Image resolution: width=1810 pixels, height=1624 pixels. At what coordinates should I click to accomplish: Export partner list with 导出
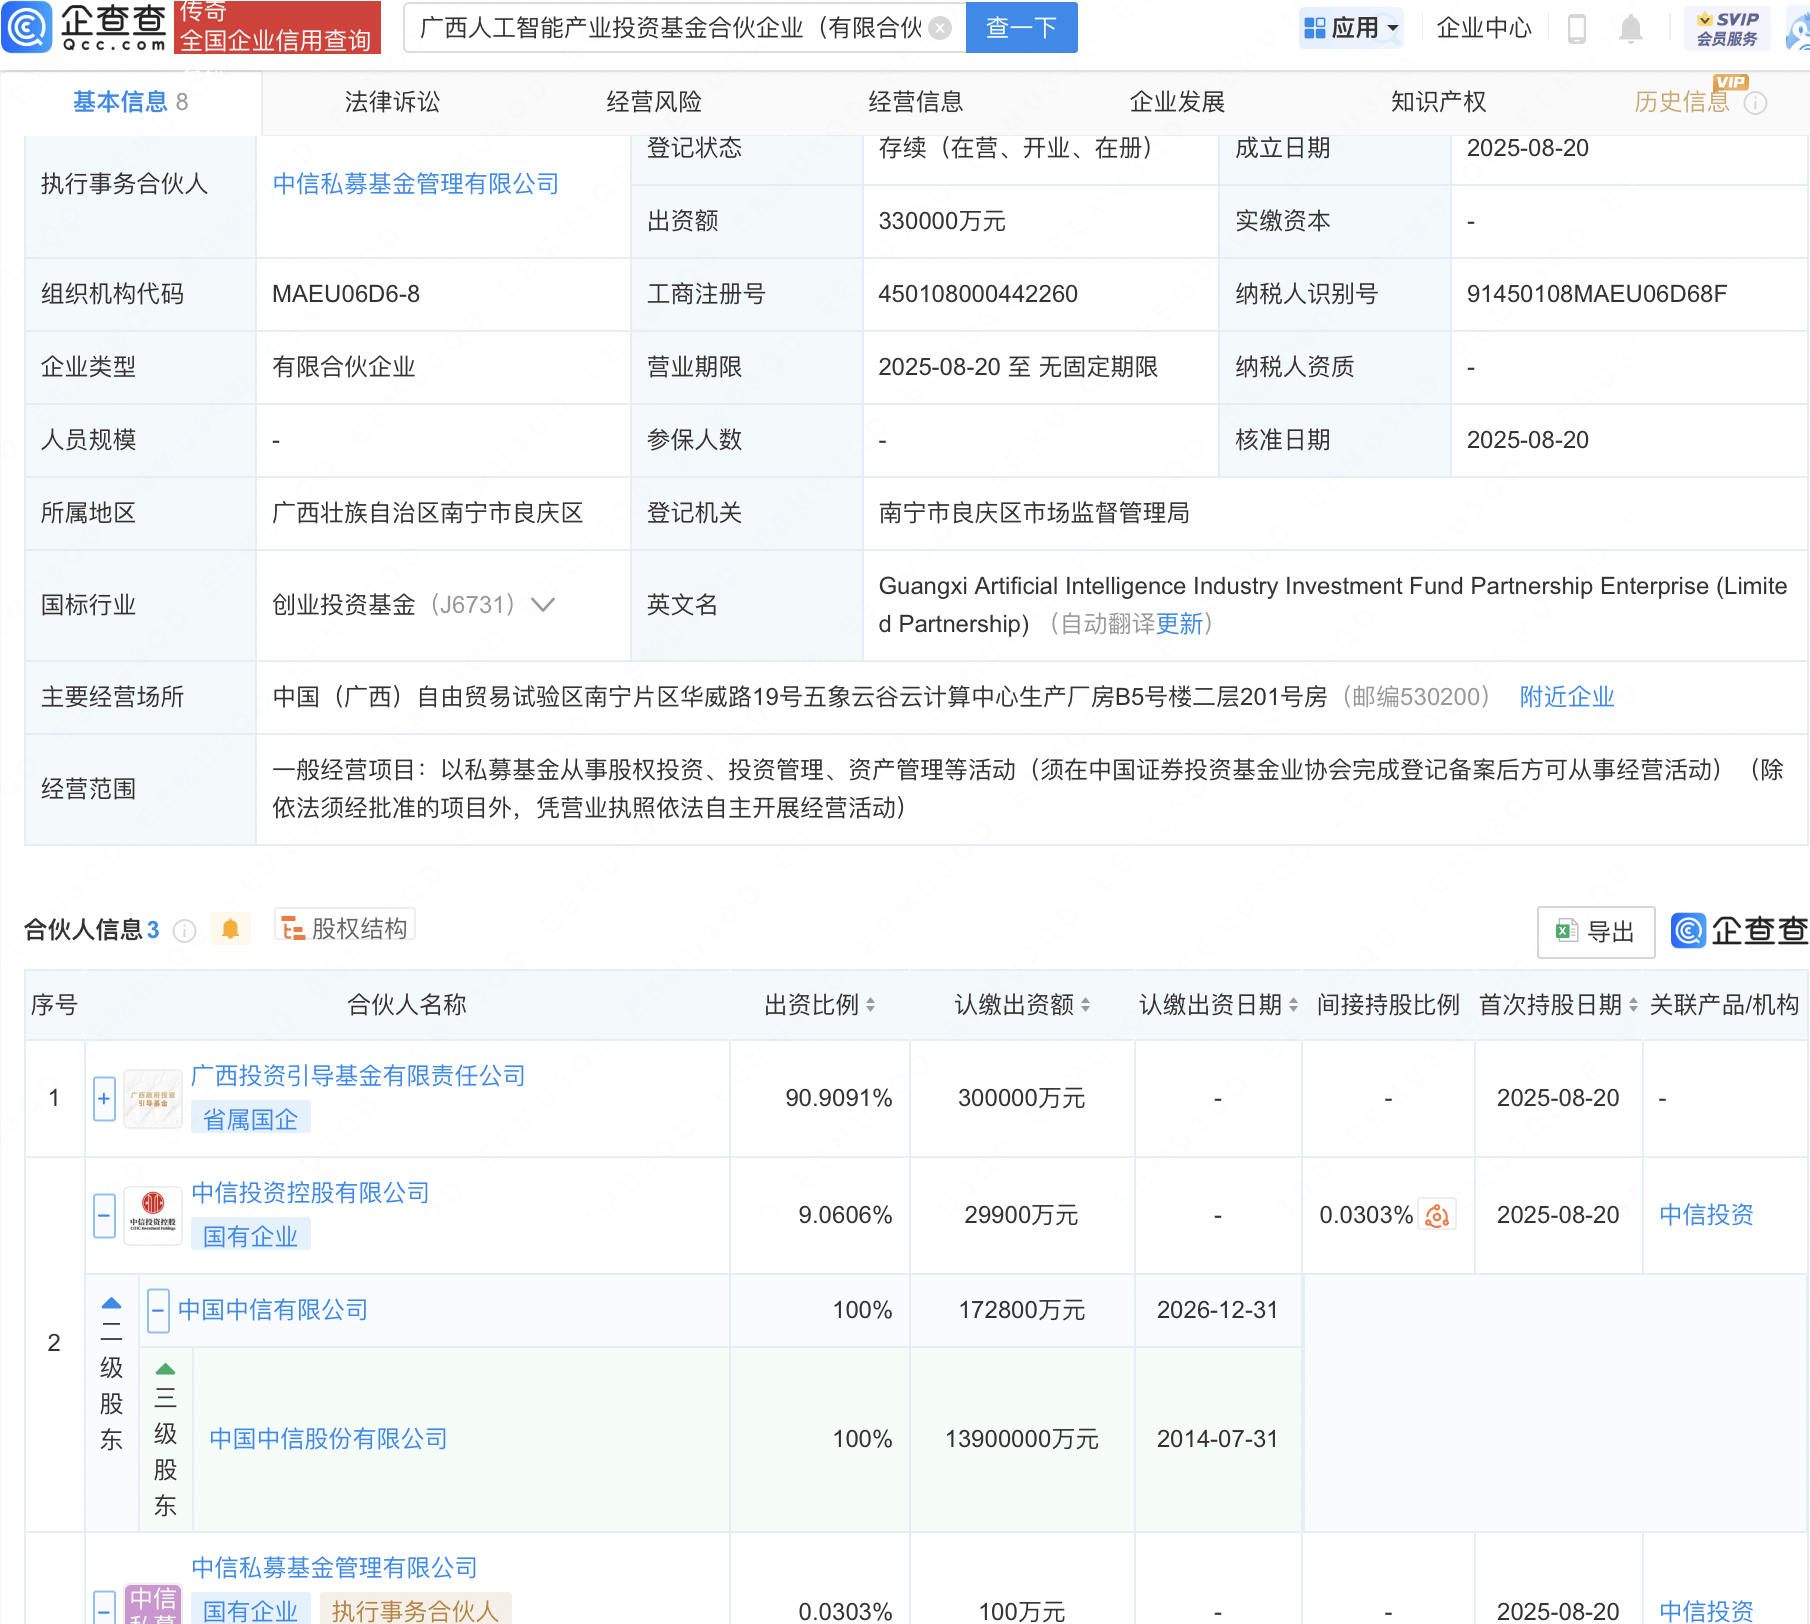pos(1596,932)
